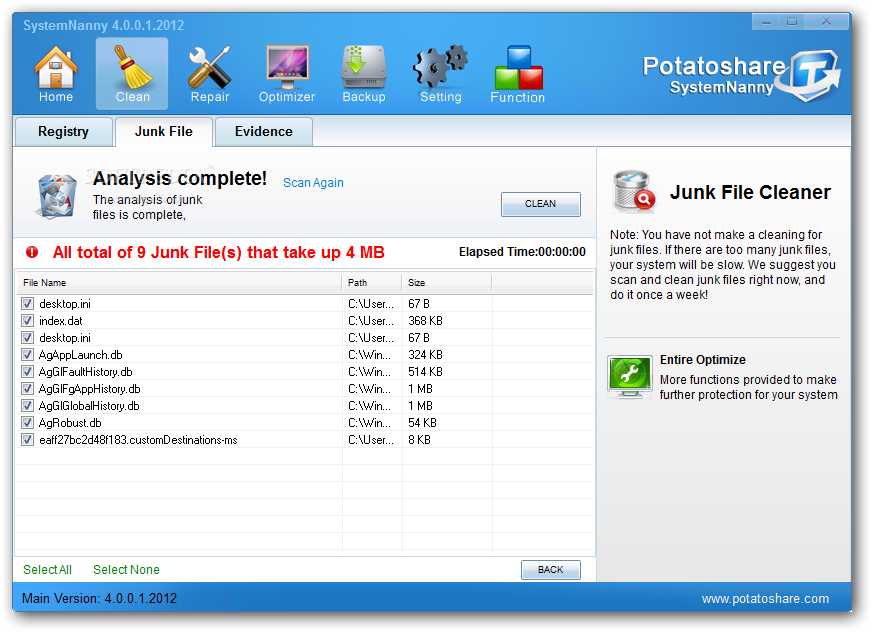Switch to the Registry tab

point(63,132)
